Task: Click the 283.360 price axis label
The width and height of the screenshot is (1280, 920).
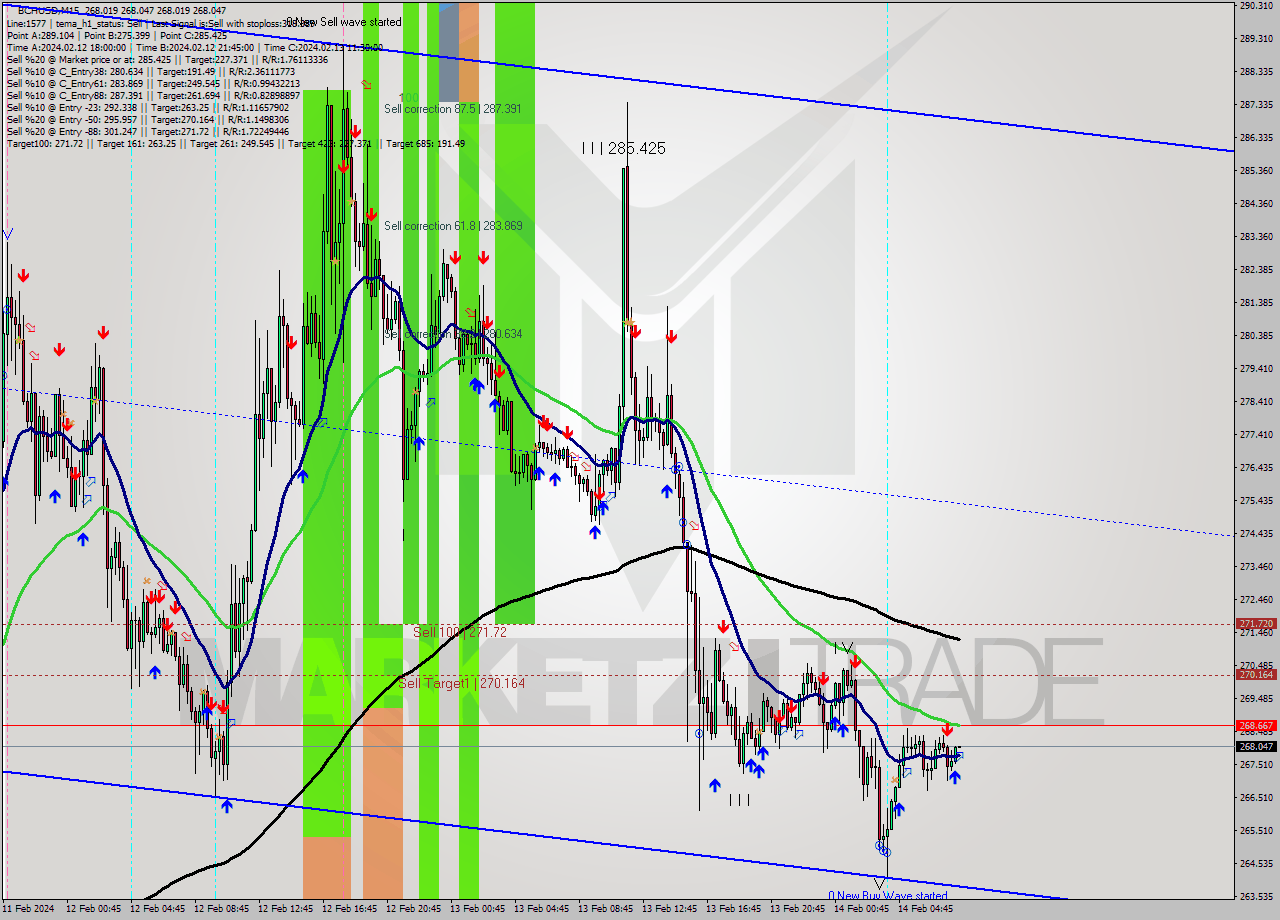Action: pos(1256,236)
